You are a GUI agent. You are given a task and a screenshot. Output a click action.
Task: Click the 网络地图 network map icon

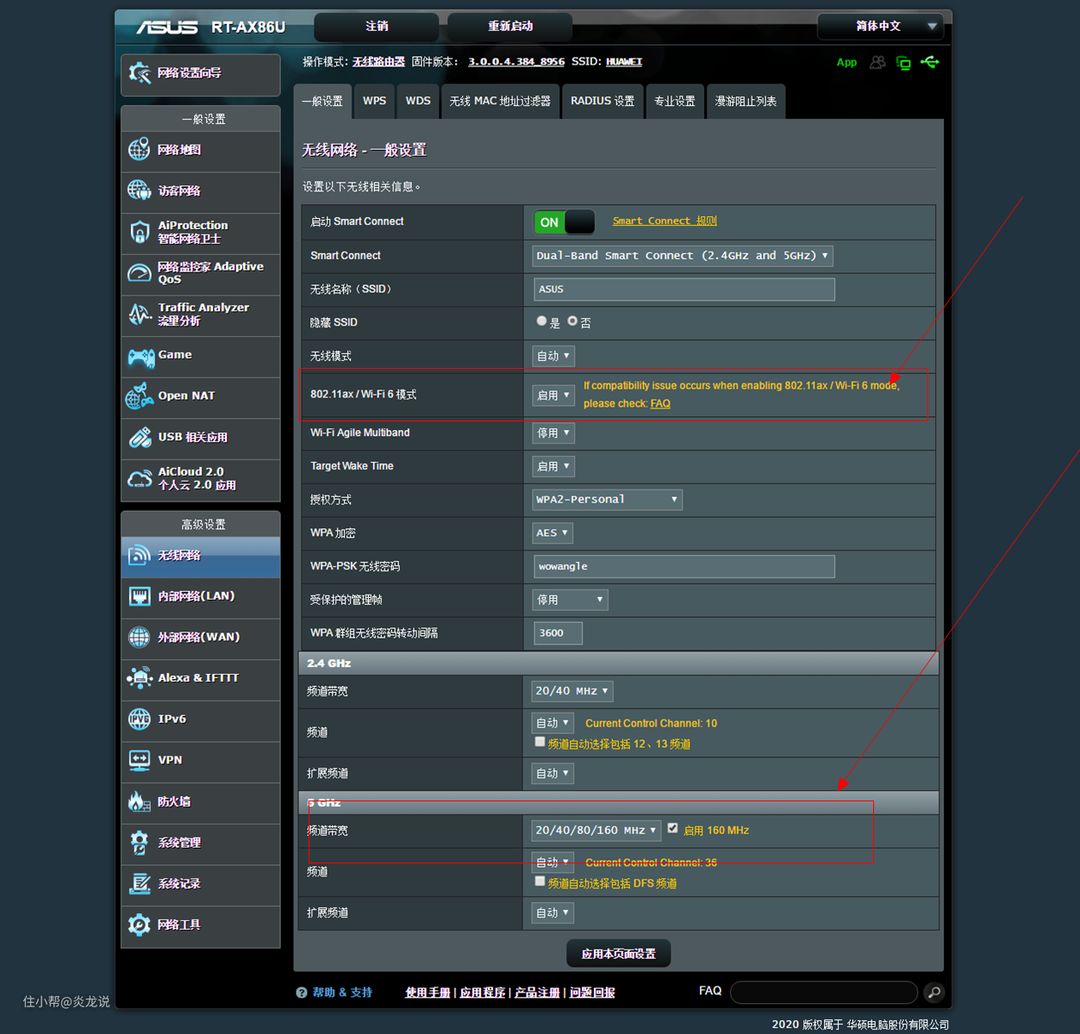139,150
